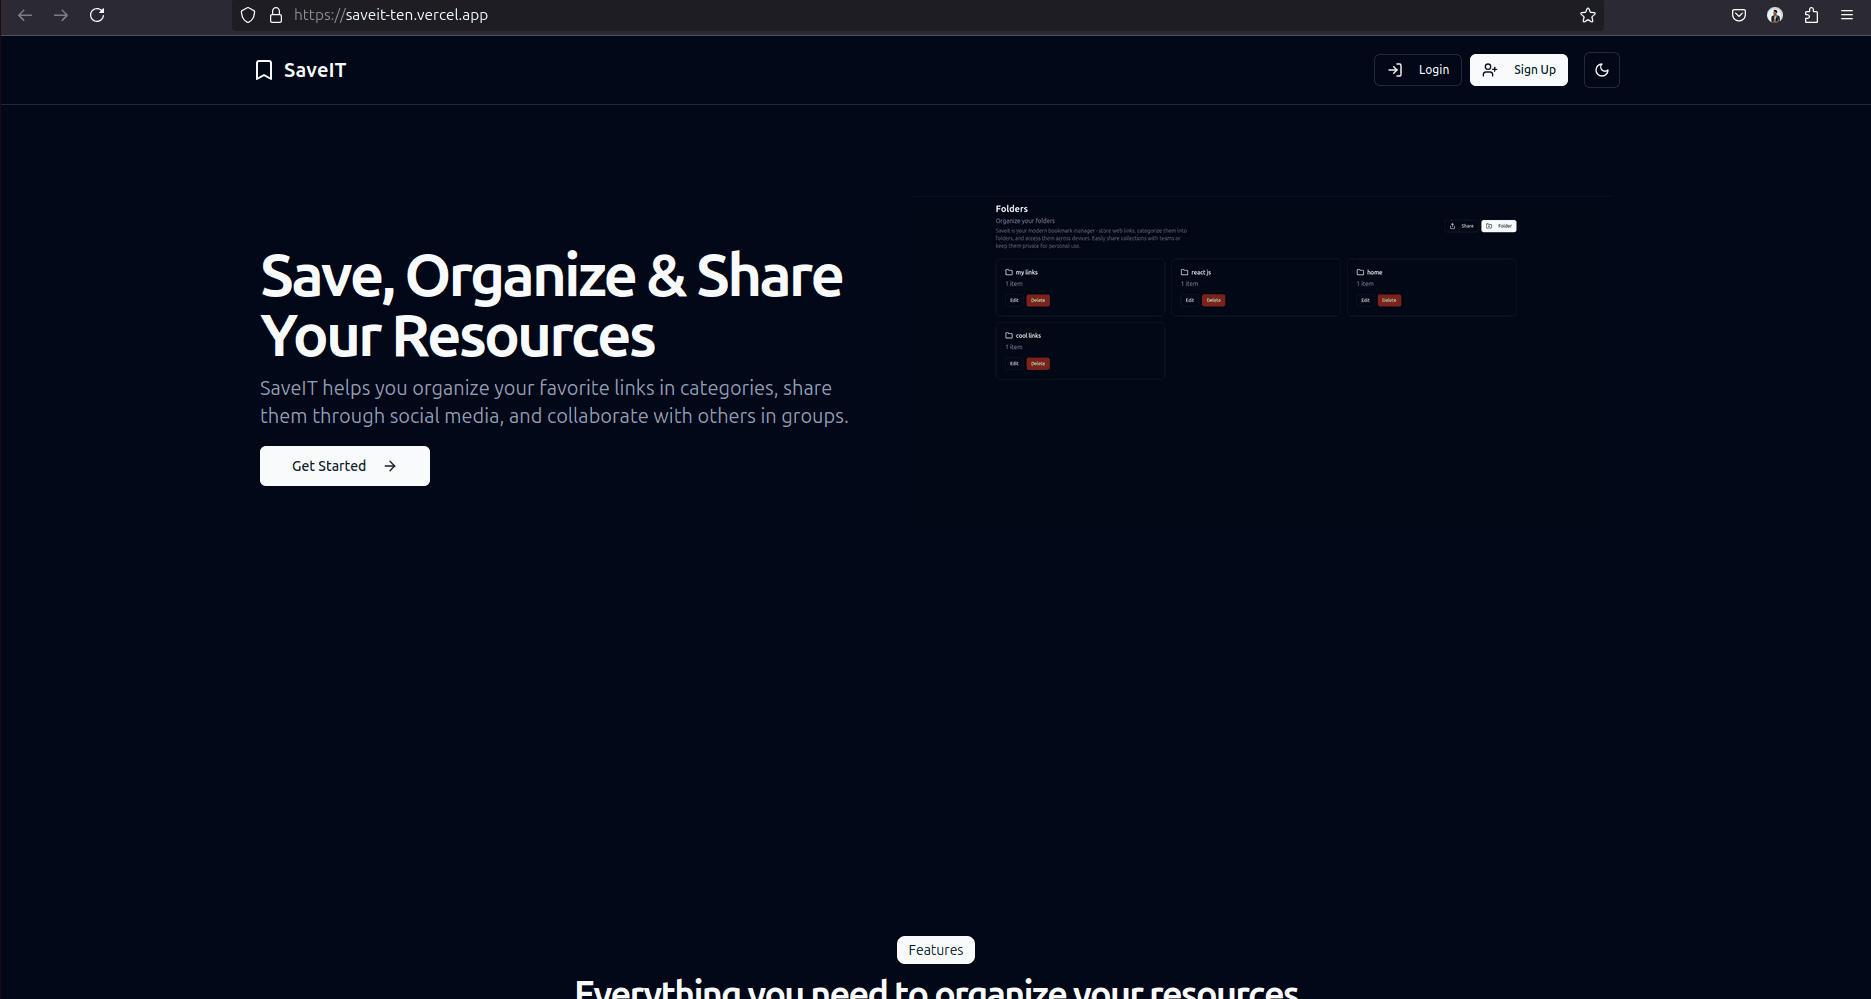
Task: Click the SaveIT brand name text
Action: [x=315, y=70]
